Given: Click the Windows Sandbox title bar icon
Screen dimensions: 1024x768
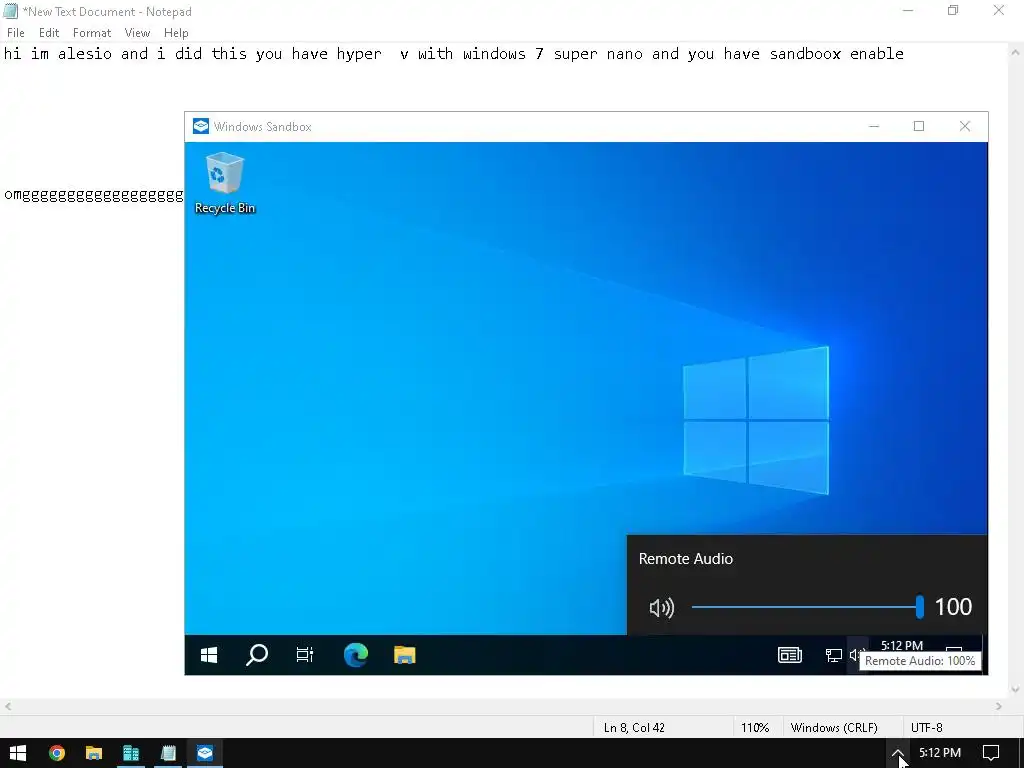Looking at the screenshot, I should pyautogui.click(x=201, y=126).
